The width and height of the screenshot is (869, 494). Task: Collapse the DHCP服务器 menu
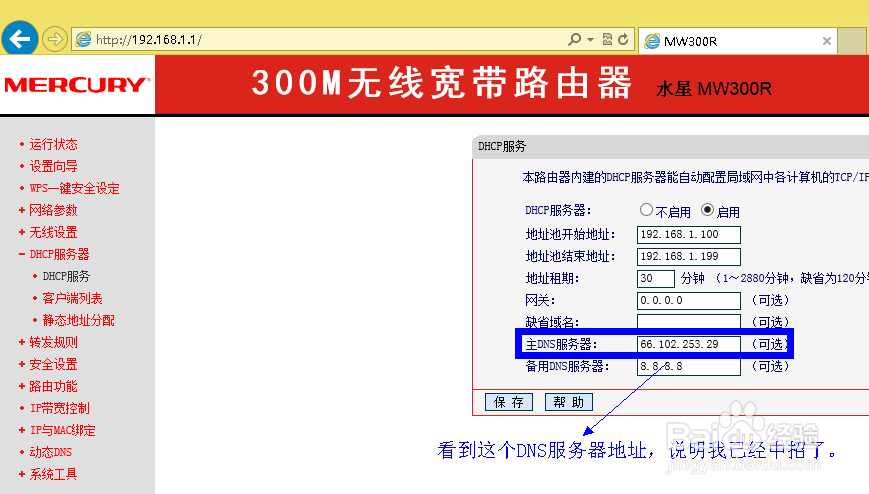tap(59, 254)
